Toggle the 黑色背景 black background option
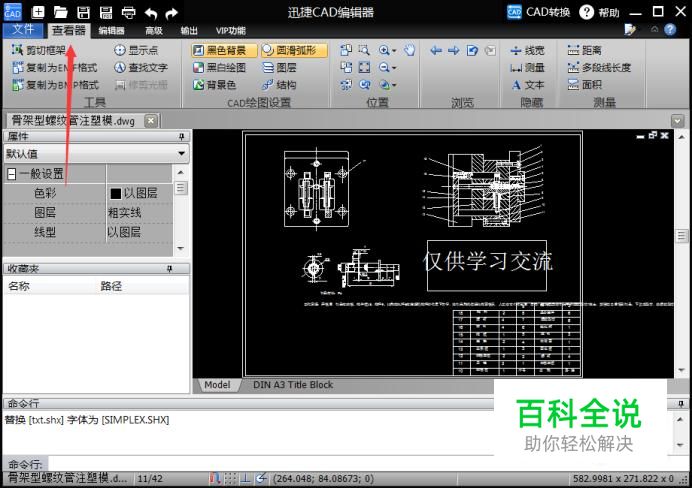This screenshot has height=488, width=692. click(224, 50)
